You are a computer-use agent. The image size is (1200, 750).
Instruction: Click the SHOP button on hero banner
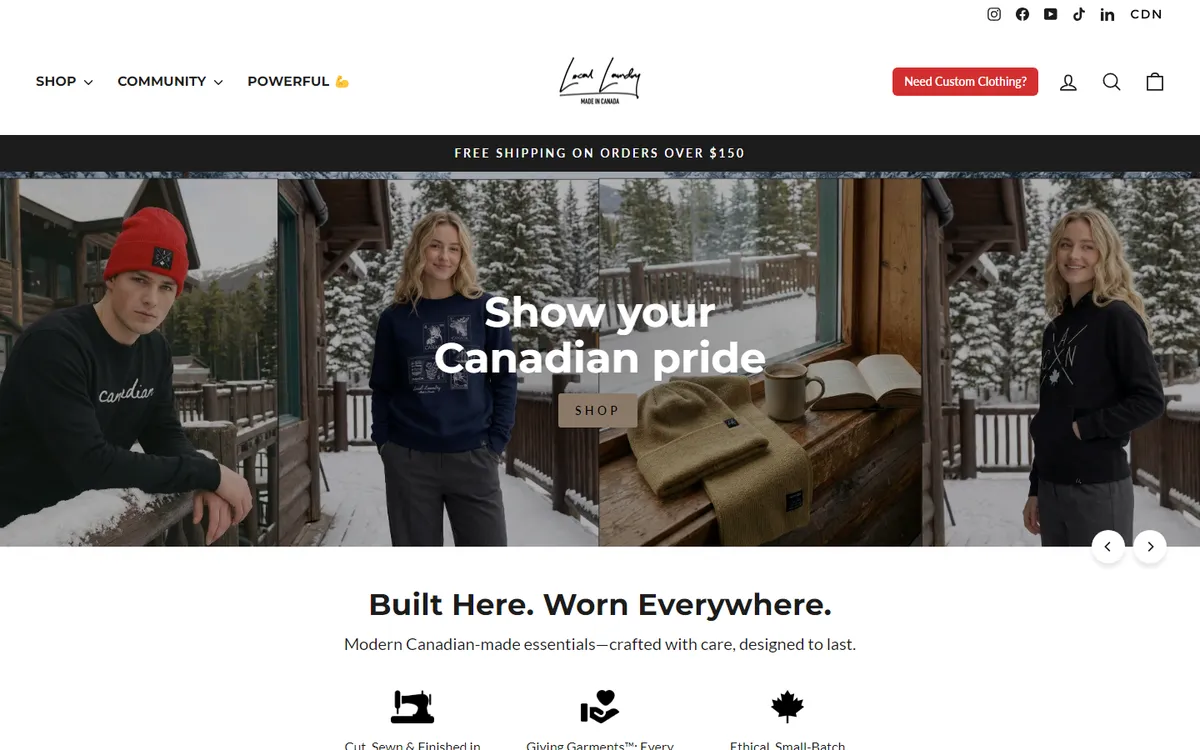point(597,410)
